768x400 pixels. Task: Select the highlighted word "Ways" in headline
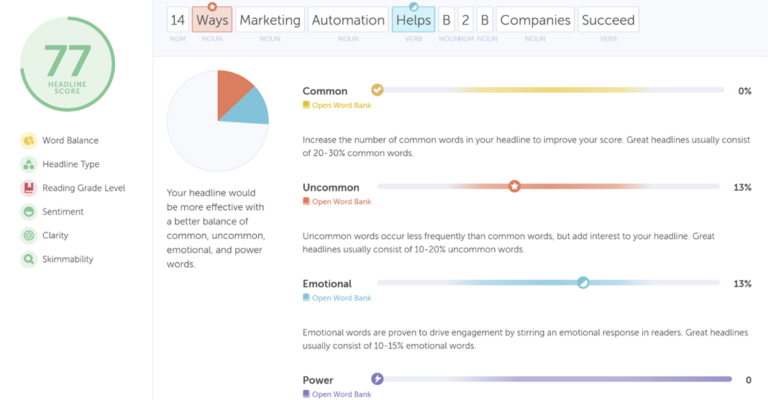click(212, 20)
